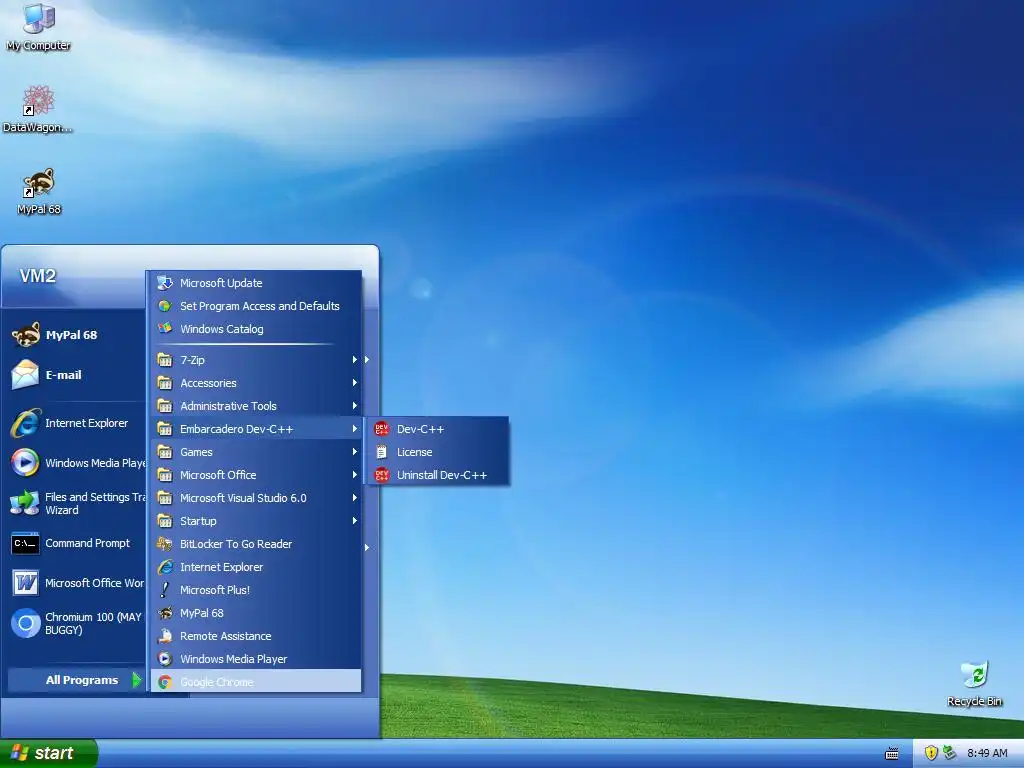Expand the Games submenu arrow

point(355,452)
